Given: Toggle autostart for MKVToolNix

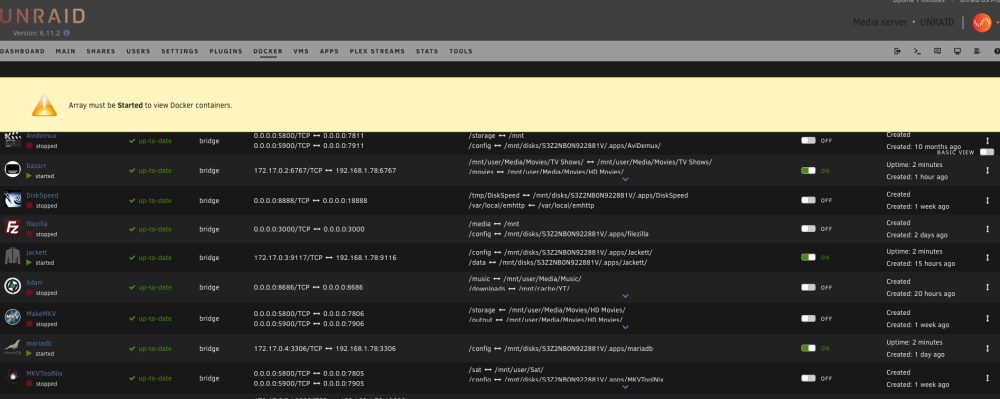Looking at the screenshot, I should (x=808, y=378).
